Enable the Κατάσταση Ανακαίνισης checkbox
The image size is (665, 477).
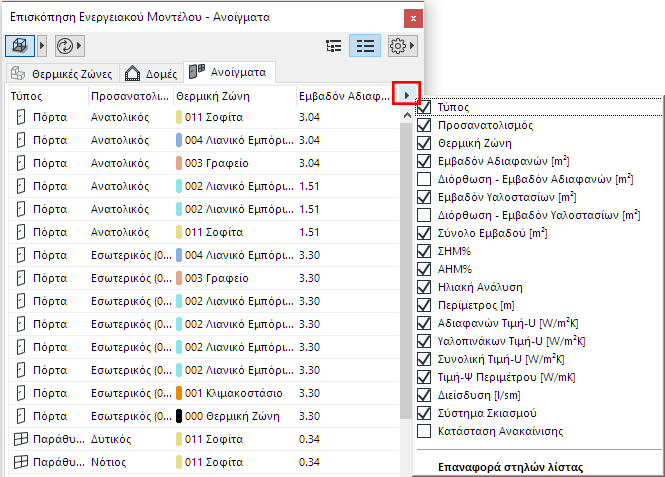[x=424, y=431]
